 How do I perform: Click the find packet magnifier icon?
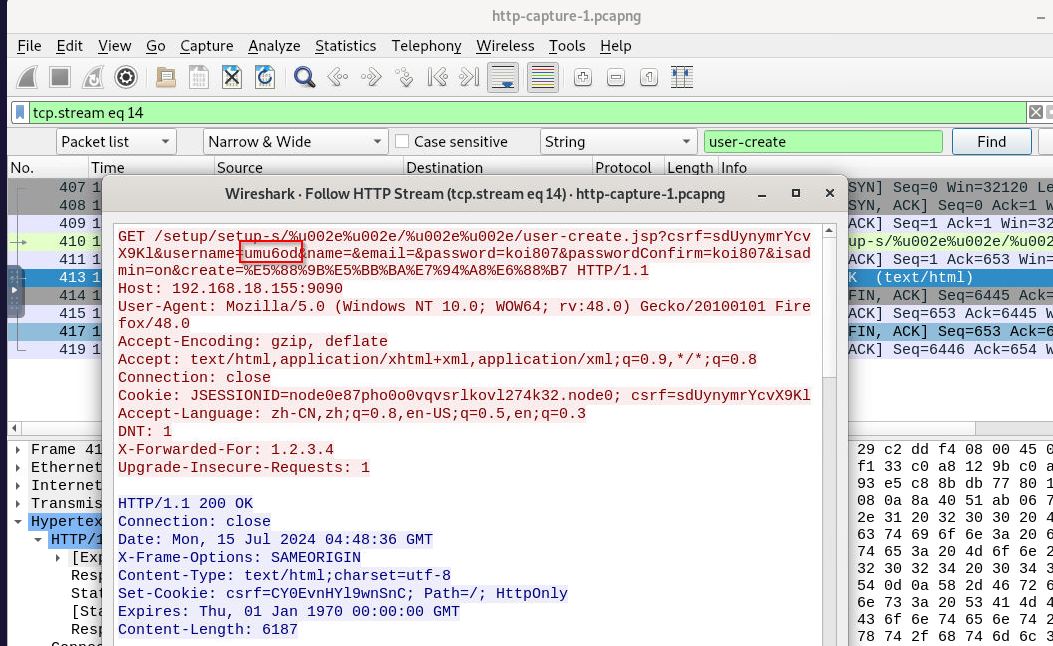pos(305,77)
